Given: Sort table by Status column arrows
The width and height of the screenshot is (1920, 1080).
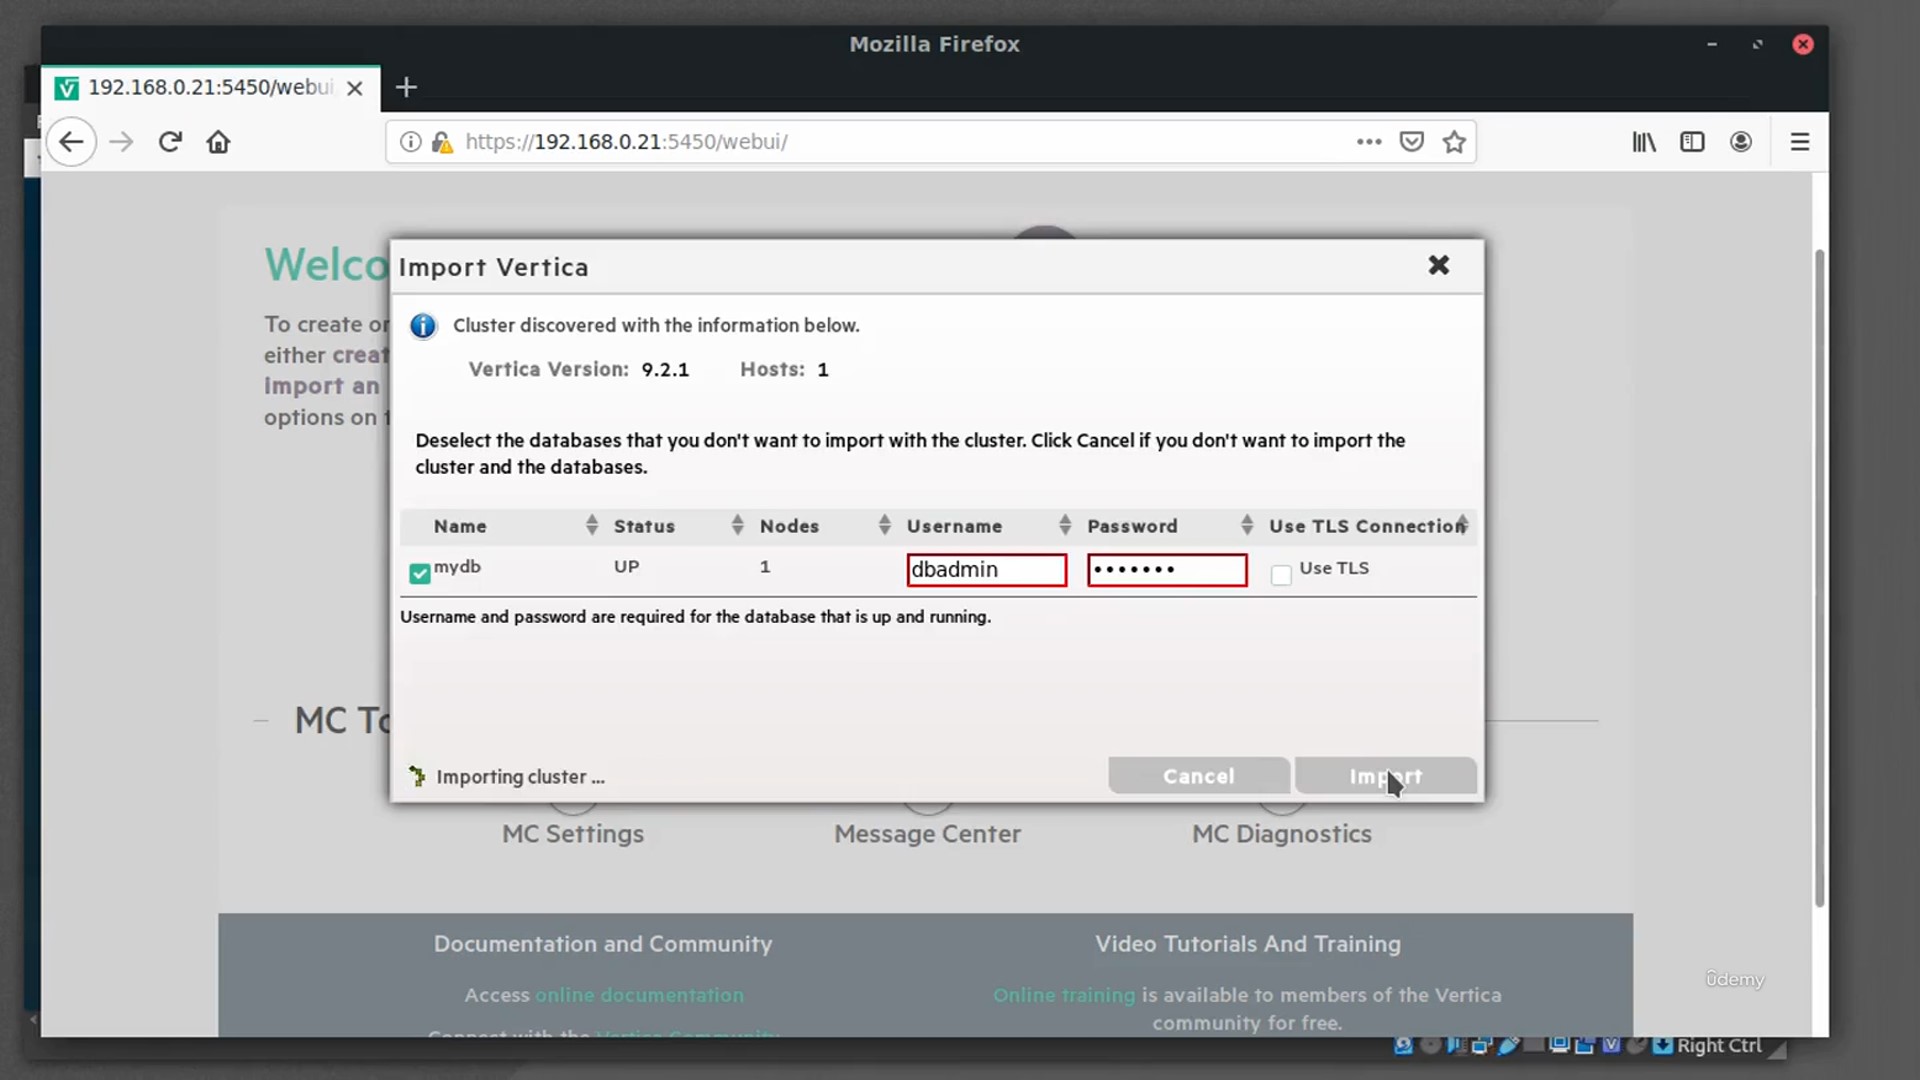Looking at the screenshot, I should [737, 525].
